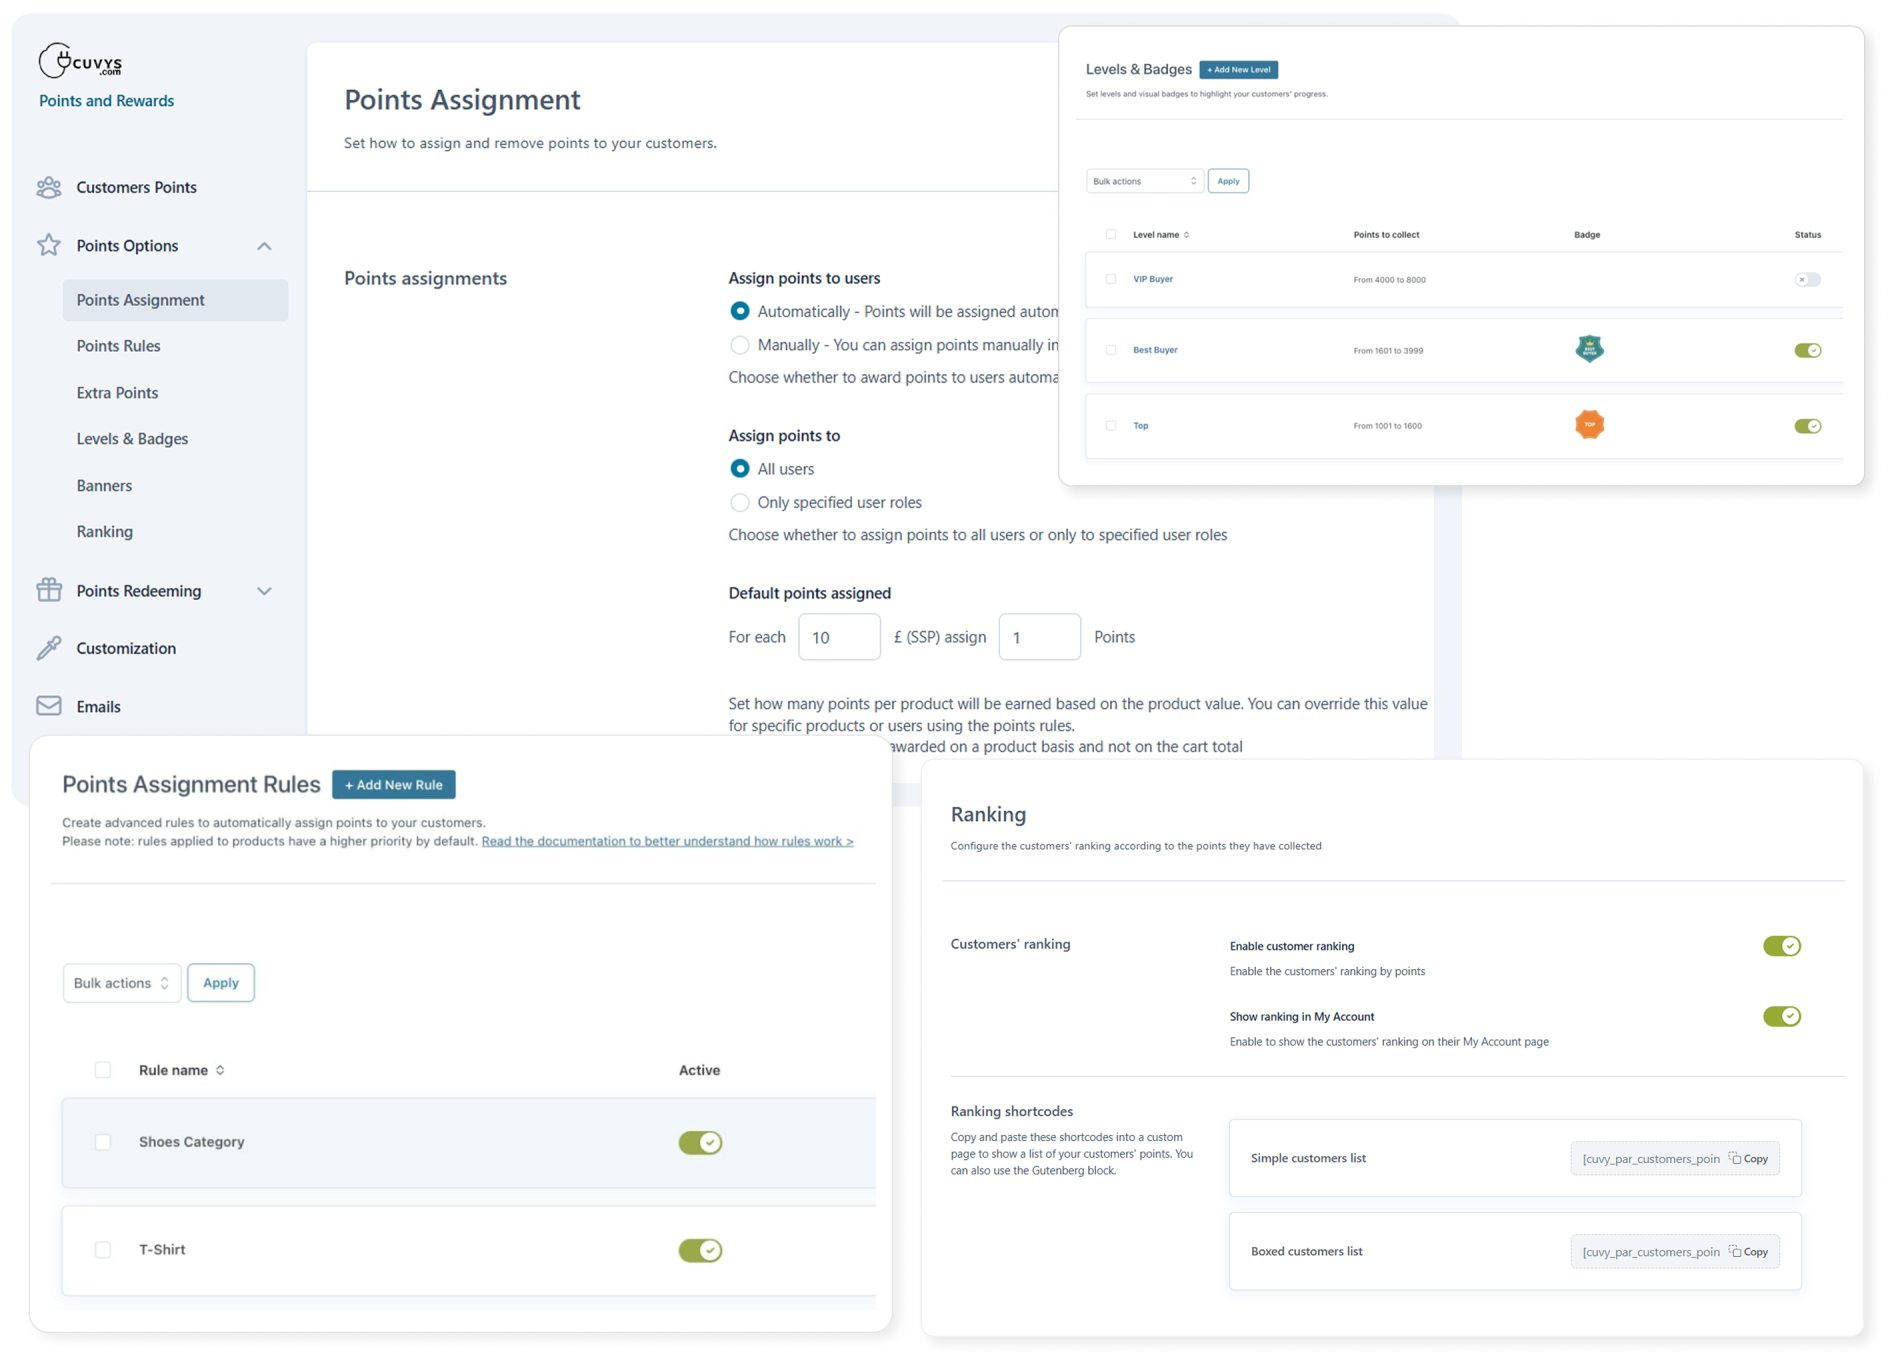Collapse the Points Options submenu chevron
The width and height of the screenshot is (1894, 1365).
click(x=264, y=246)
